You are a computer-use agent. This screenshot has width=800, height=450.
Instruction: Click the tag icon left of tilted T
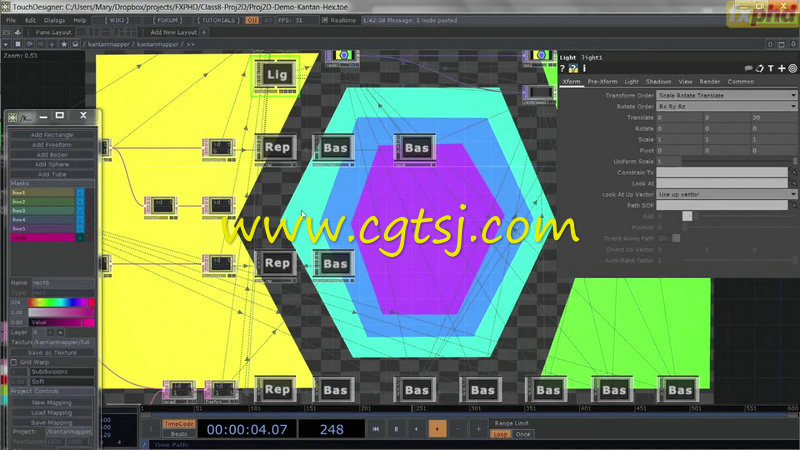point(760,68)
